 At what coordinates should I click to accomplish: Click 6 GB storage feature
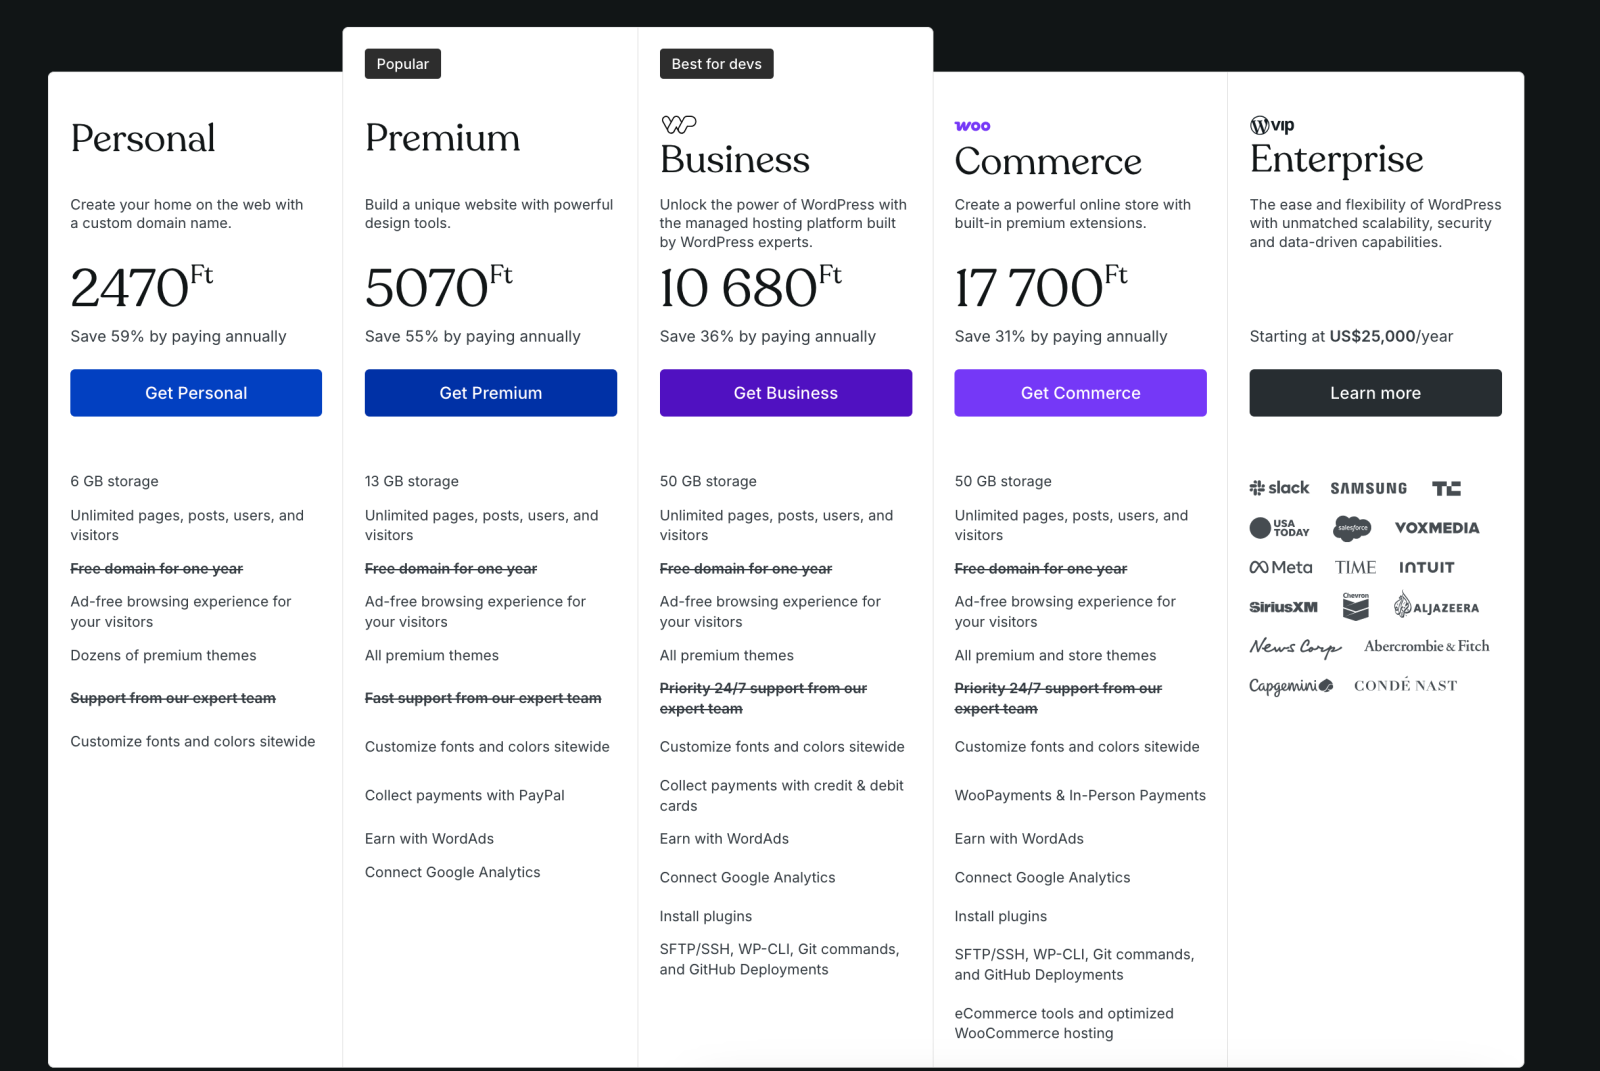pyautogui.click(x=114, y=481)
